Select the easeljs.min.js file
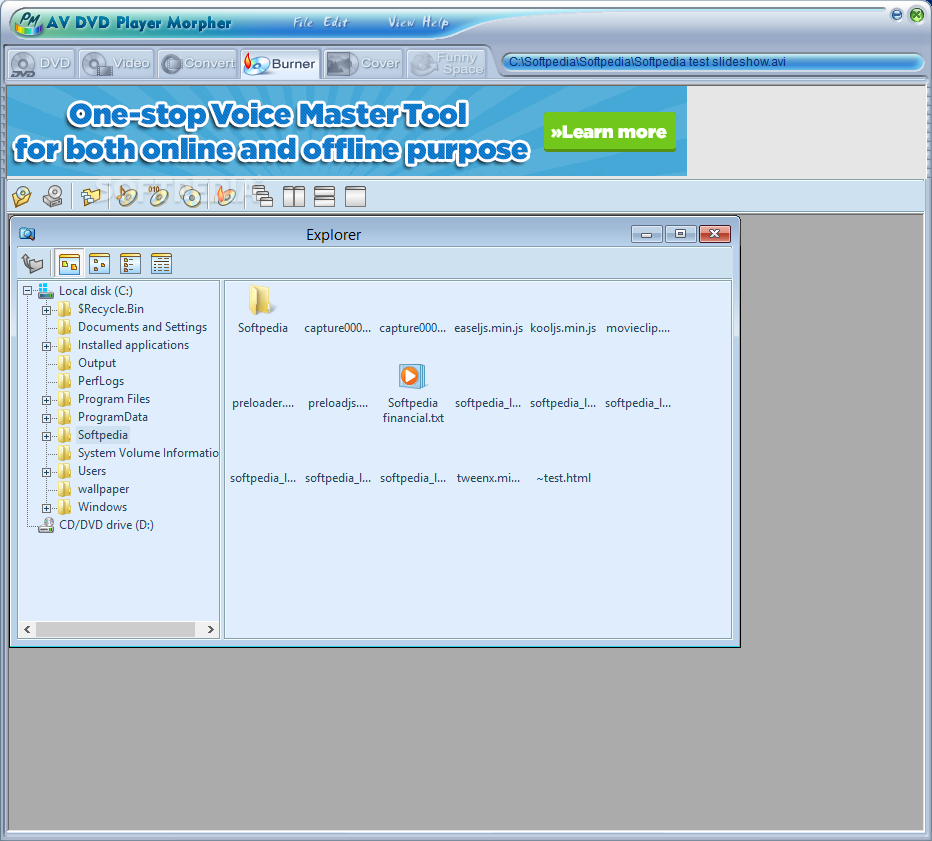This screenshot has height=841, width=932. [x=489, y=328]
